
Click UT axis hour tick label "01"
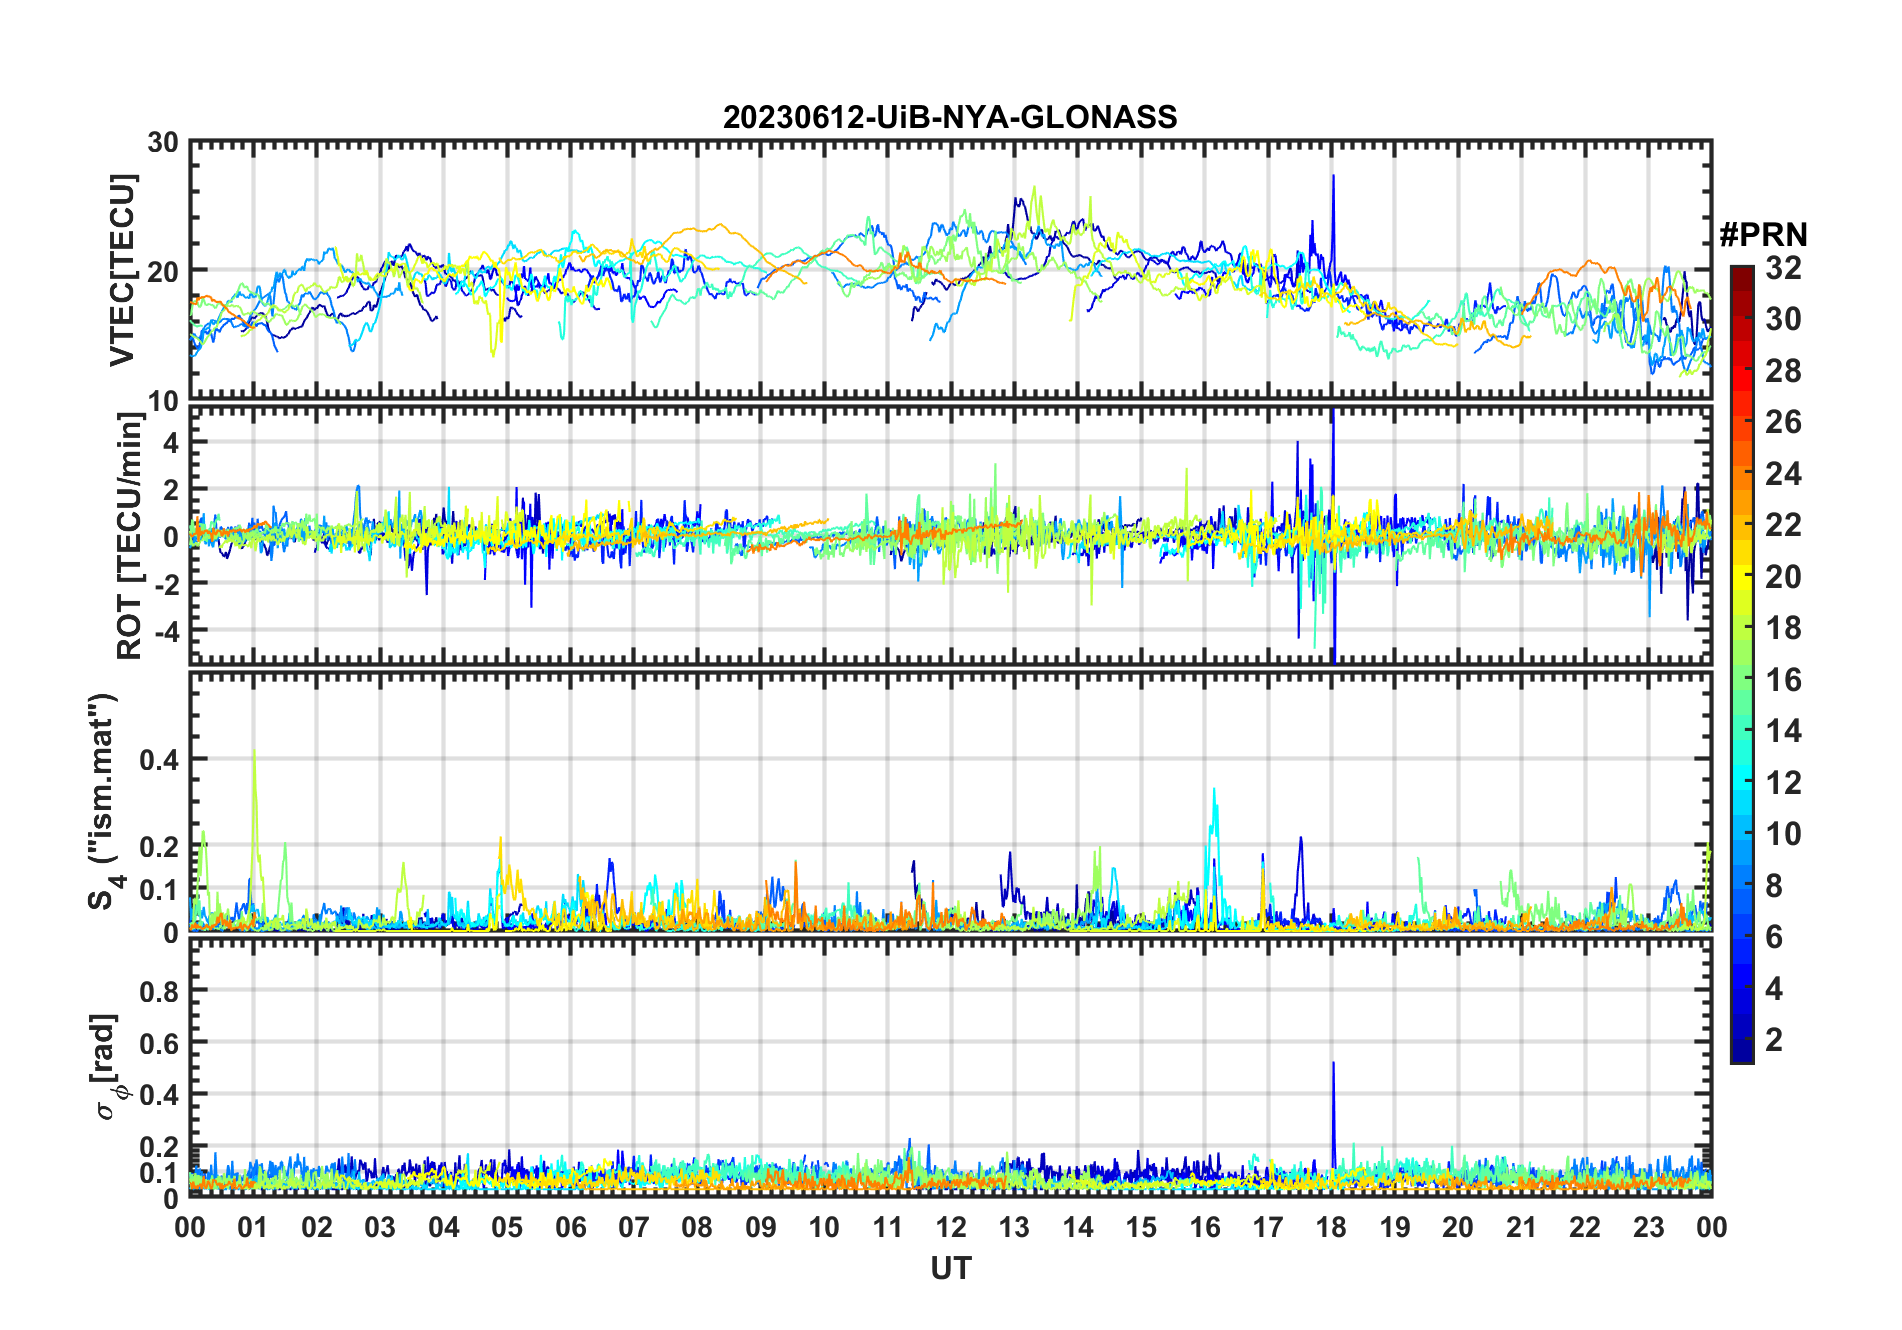[x=253, y=1228]
